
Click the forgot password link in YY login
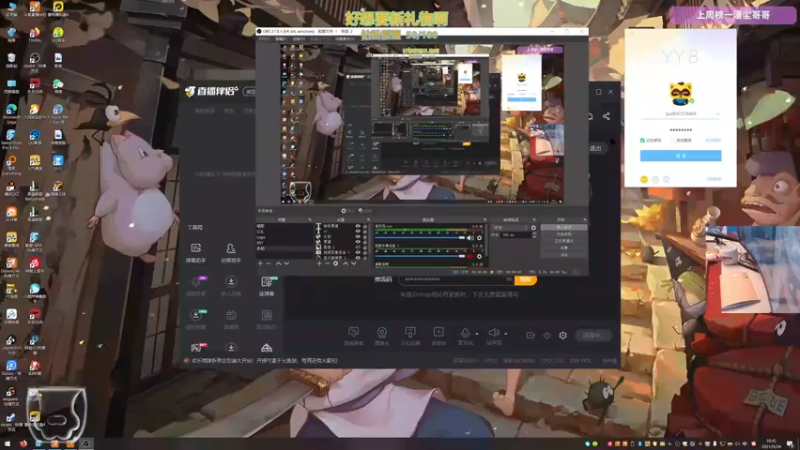[x=713, y=140]
